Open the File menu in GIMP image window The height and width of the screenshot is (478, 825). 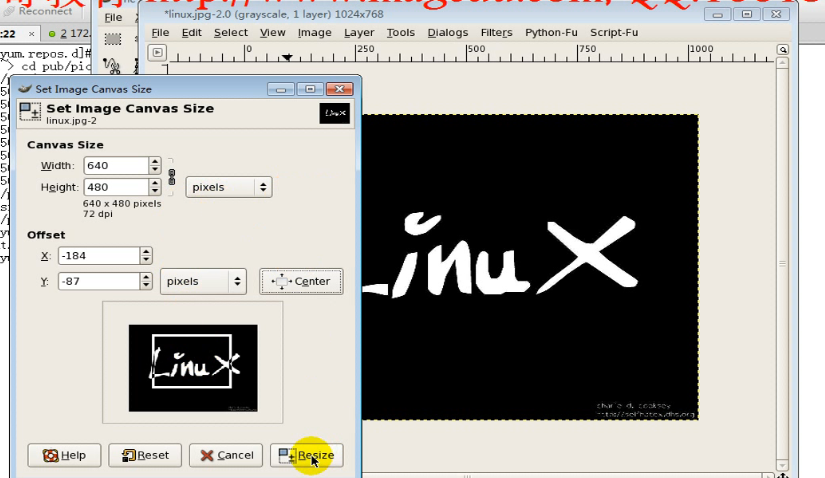tap(160, 33)
